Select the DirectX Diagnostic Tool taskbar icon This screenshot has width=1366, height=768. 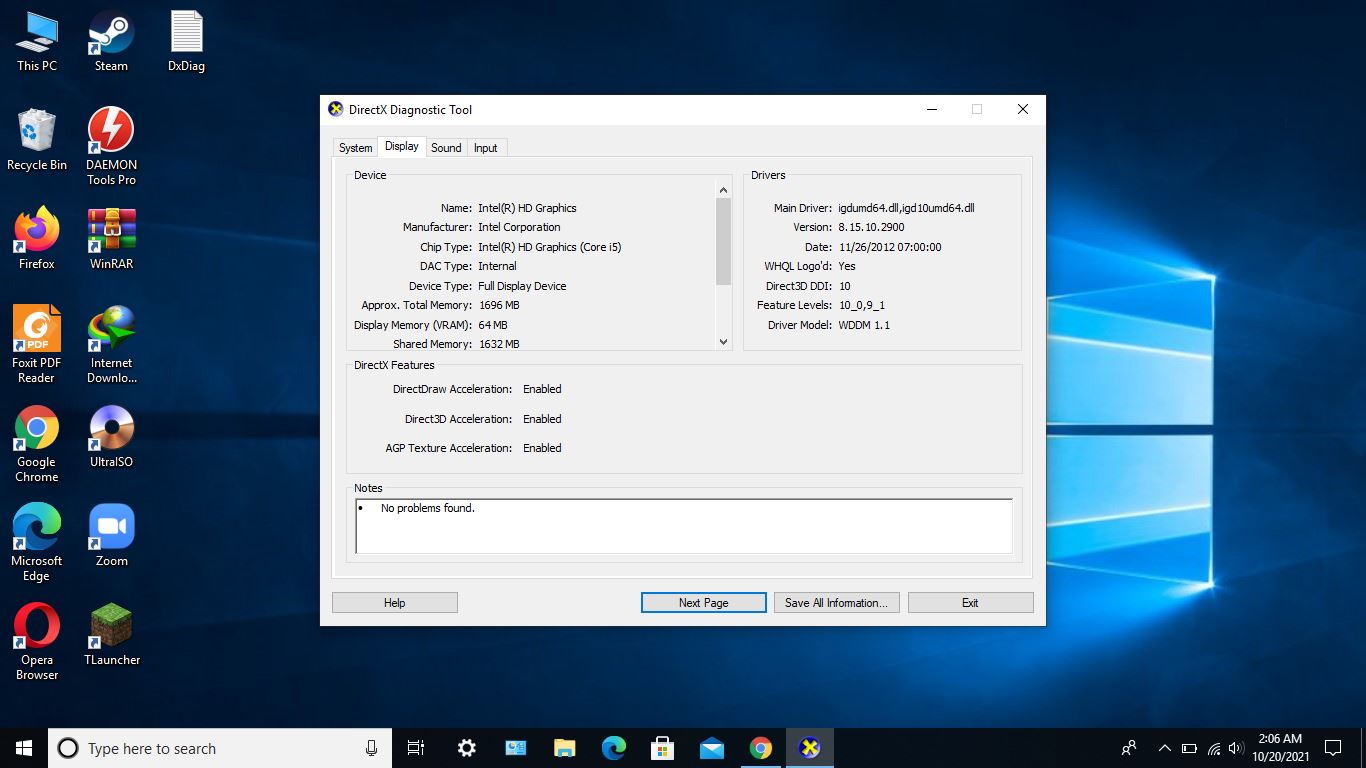[x=809, y=747]
